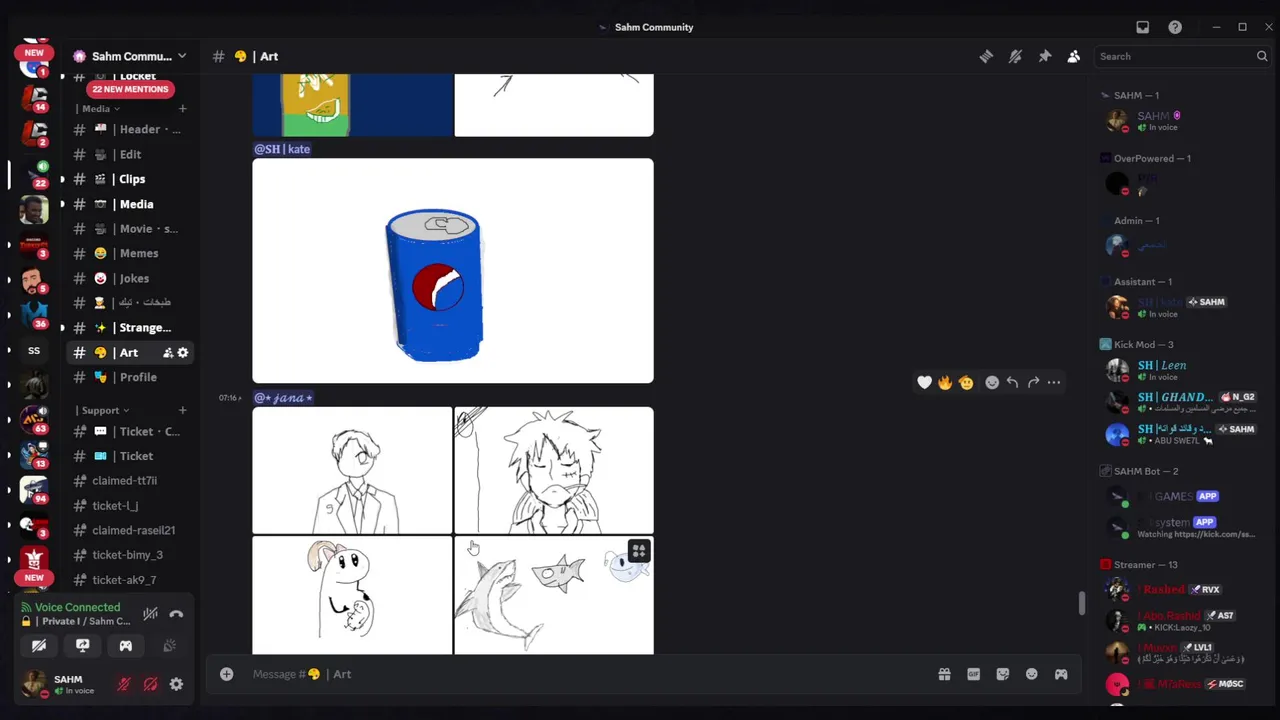1280x720 pixels.
Task: Reply to the message
Action: pos(1012,382)
